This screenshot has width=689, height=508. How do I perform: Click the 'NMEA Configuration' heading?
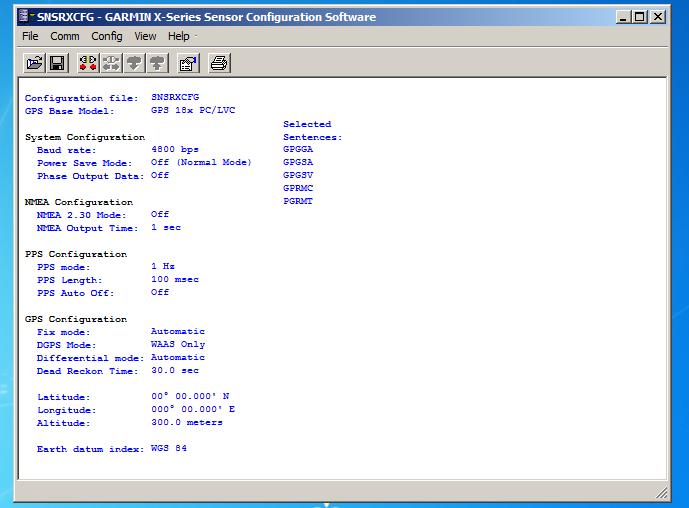pyautogui.click(x=79, y=202)
